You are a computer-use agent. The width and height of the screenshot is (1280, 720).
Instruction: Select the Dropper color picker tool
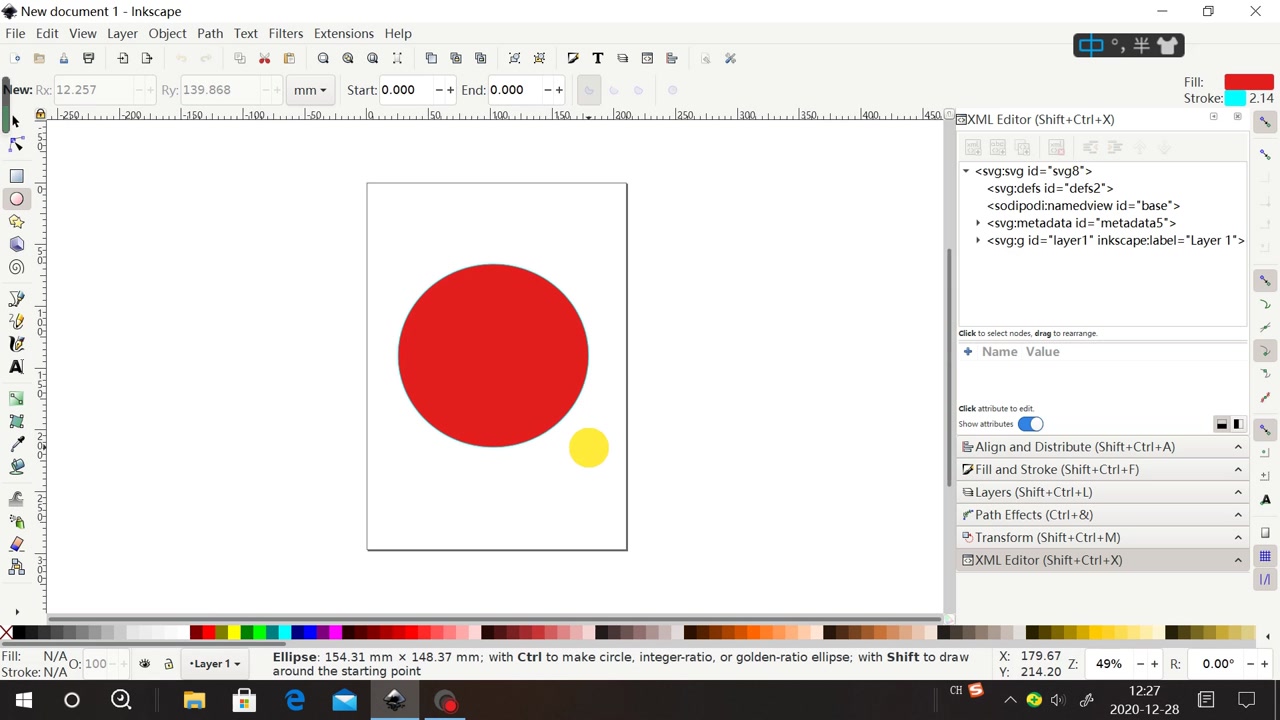(x=16, y=445)
